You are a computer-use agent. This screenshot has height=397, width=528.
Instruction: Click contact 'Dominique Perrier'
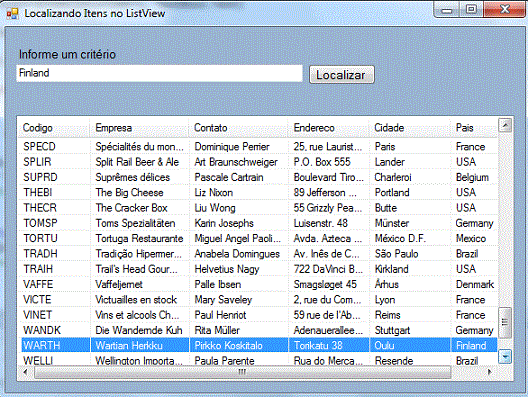click(x=232, y=147)
